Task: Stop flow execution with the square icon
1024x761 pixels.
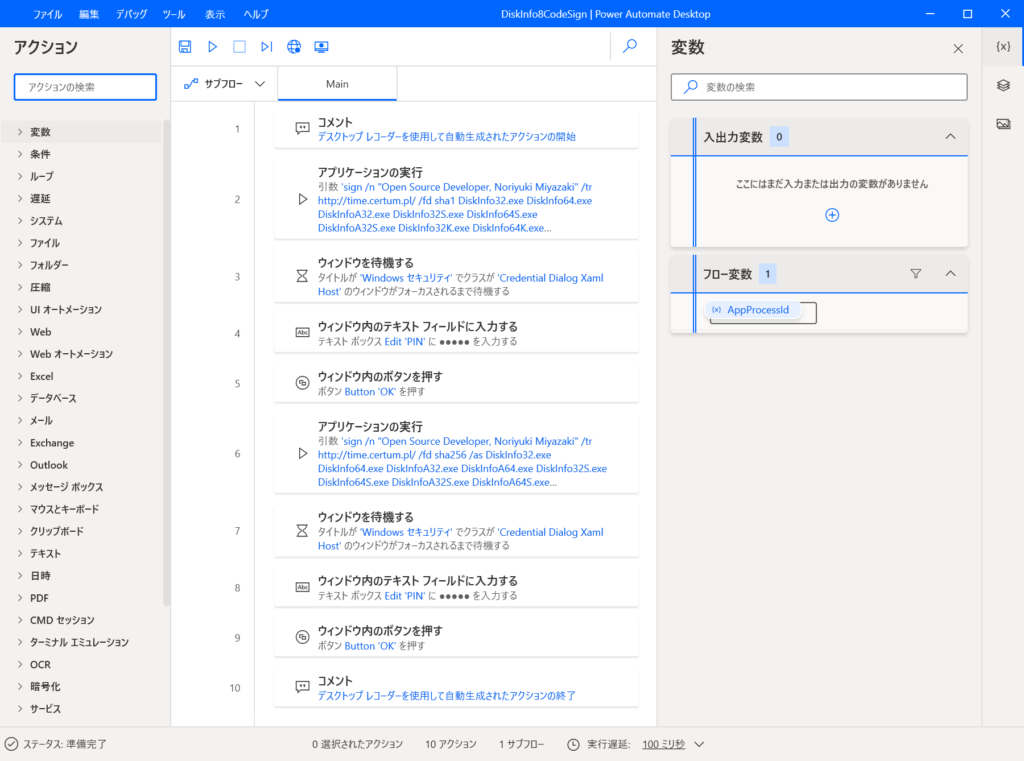Action: click(240, 46)
